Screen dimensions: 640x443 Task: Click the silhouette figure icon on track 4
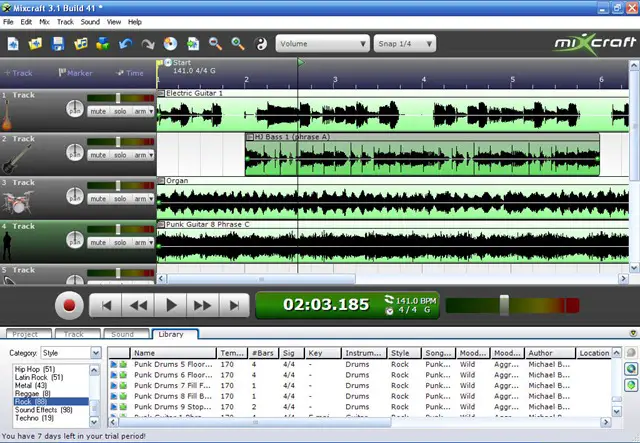coord(7,246)
